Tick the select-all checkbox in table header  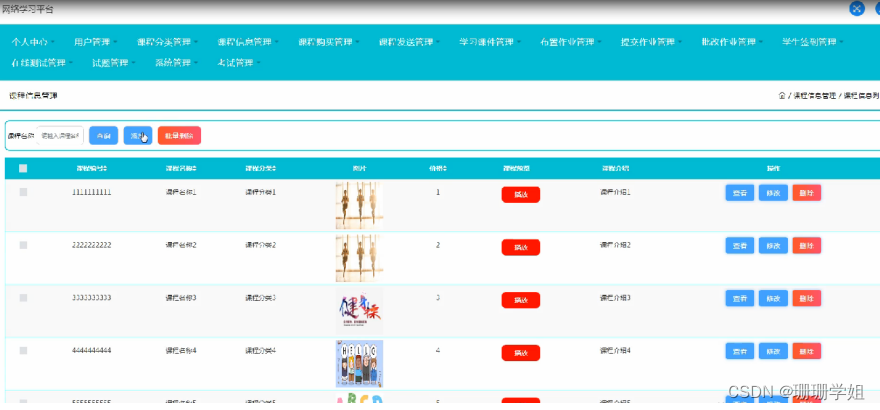click(x=23, y=168)
